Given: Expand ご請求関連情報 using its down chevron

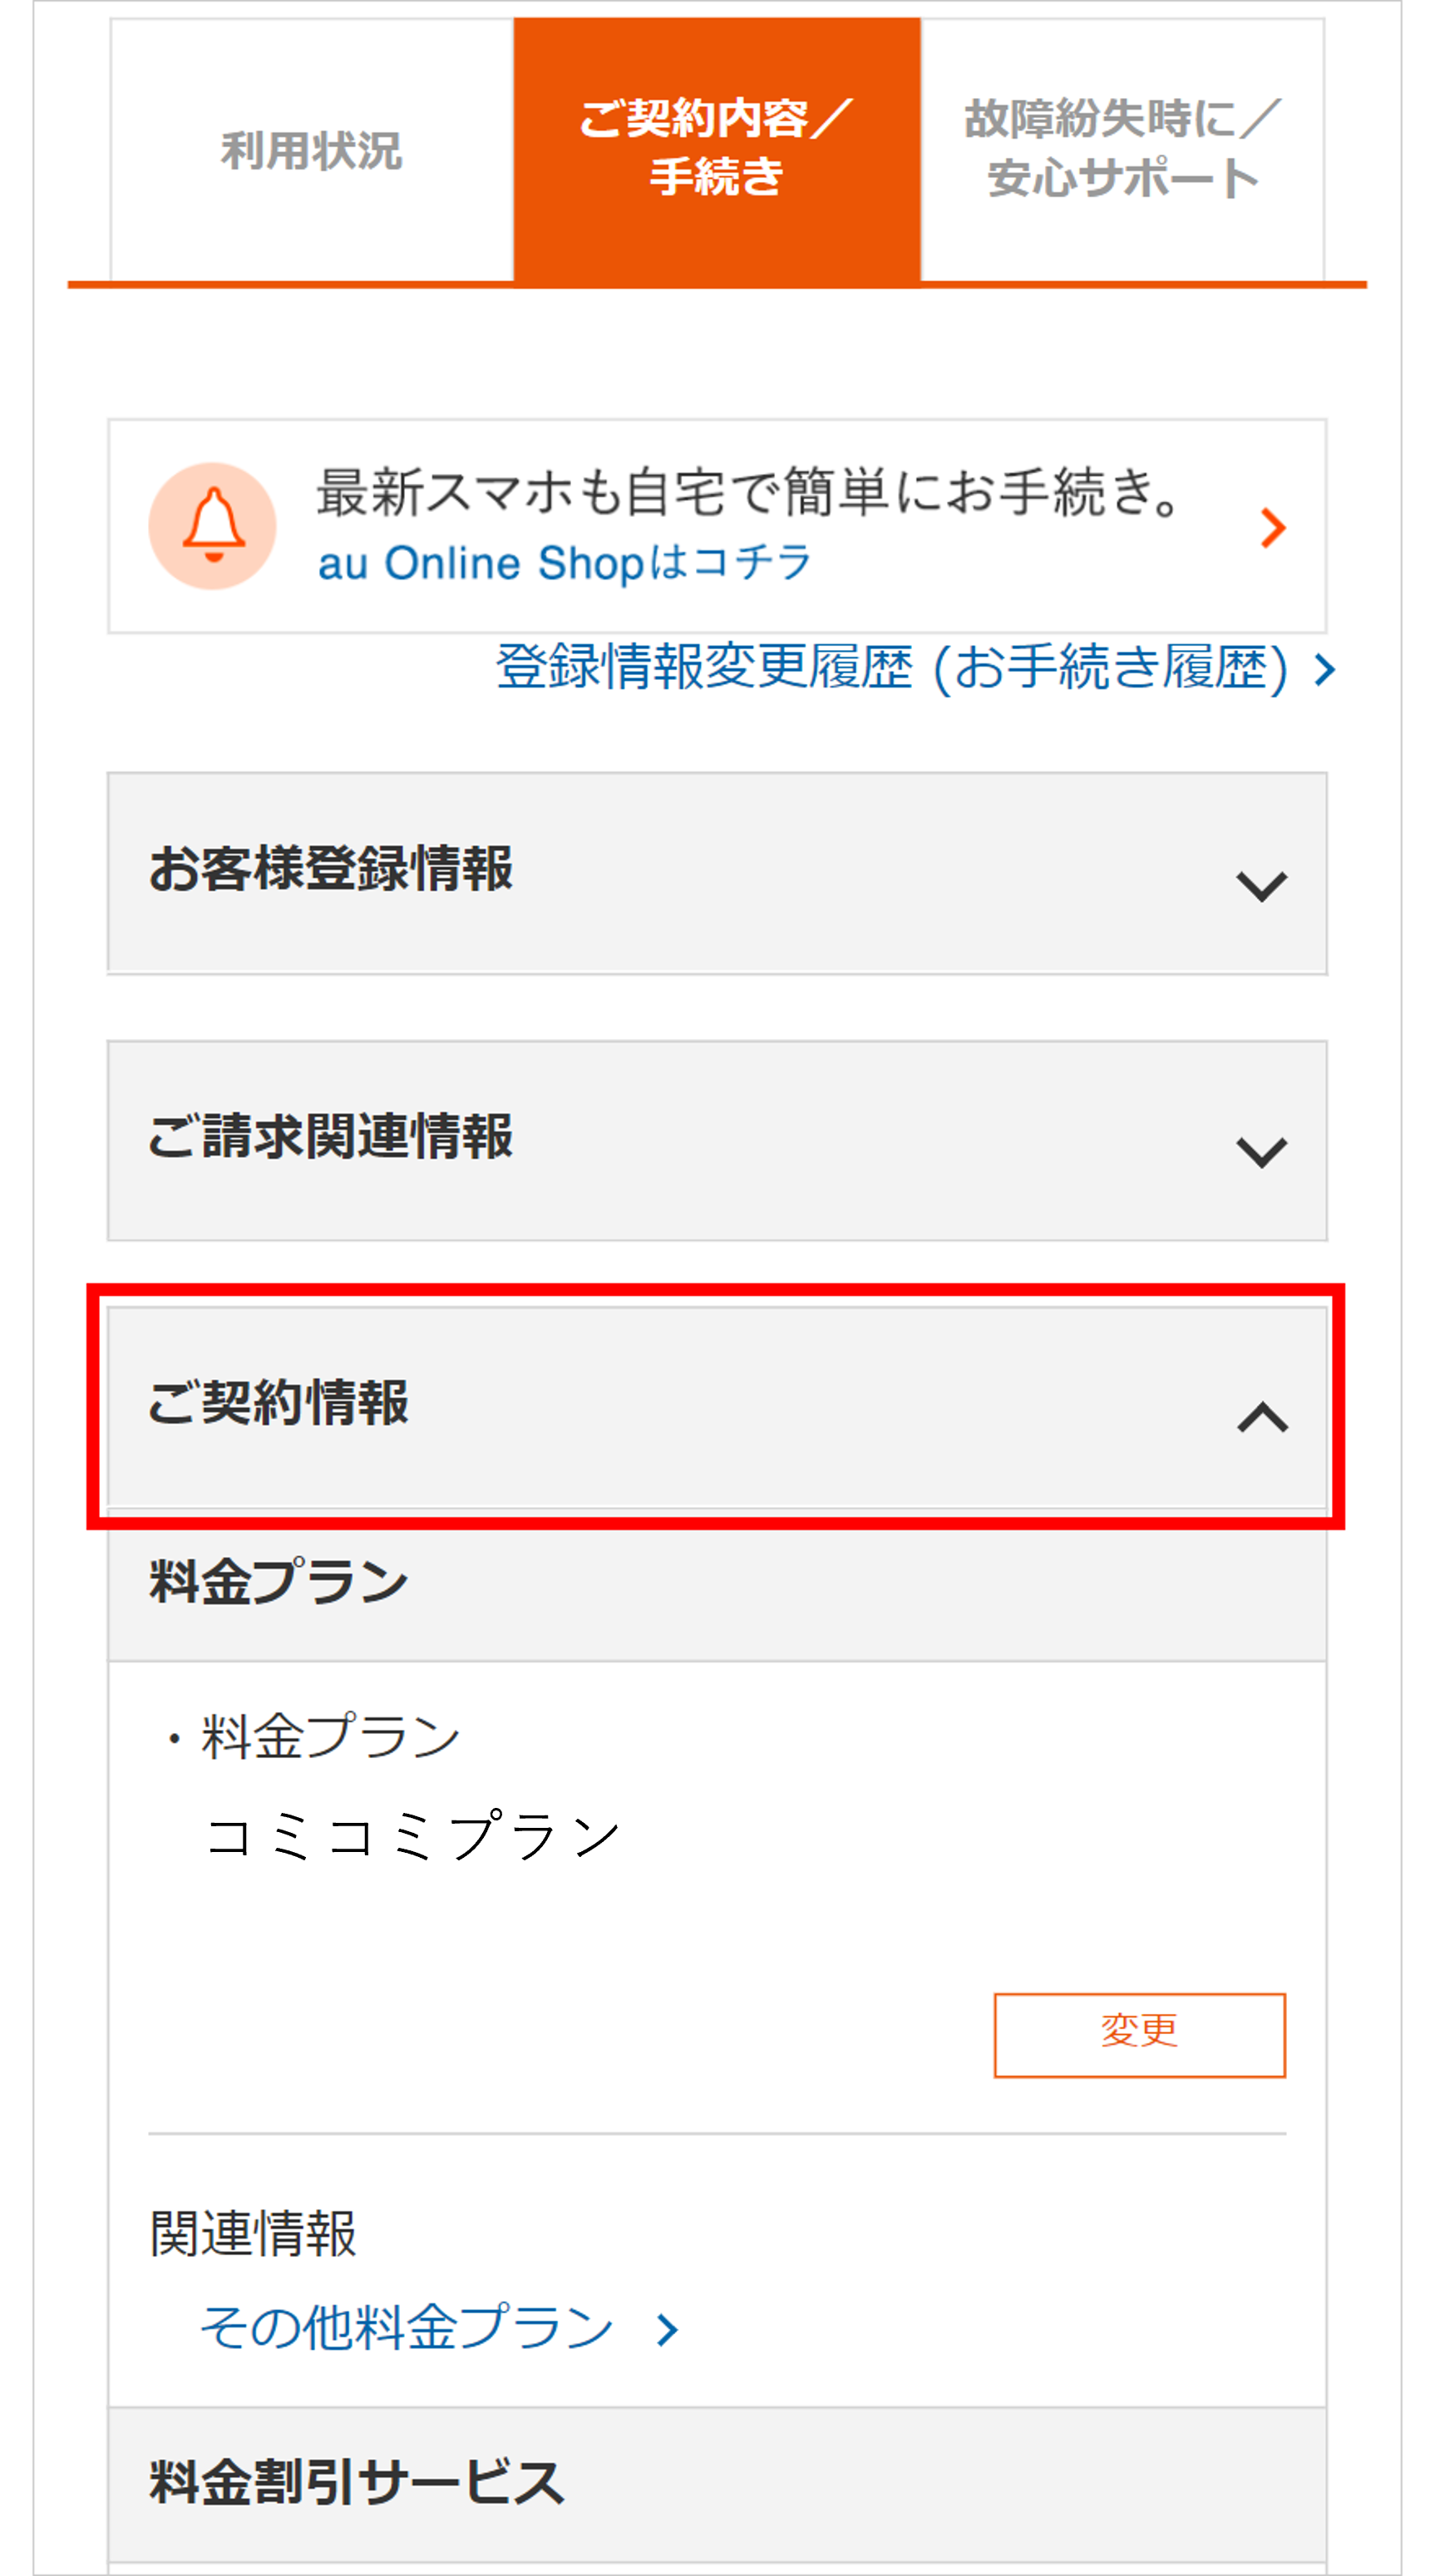Looking at the screenshot, I should 1261,1152.
